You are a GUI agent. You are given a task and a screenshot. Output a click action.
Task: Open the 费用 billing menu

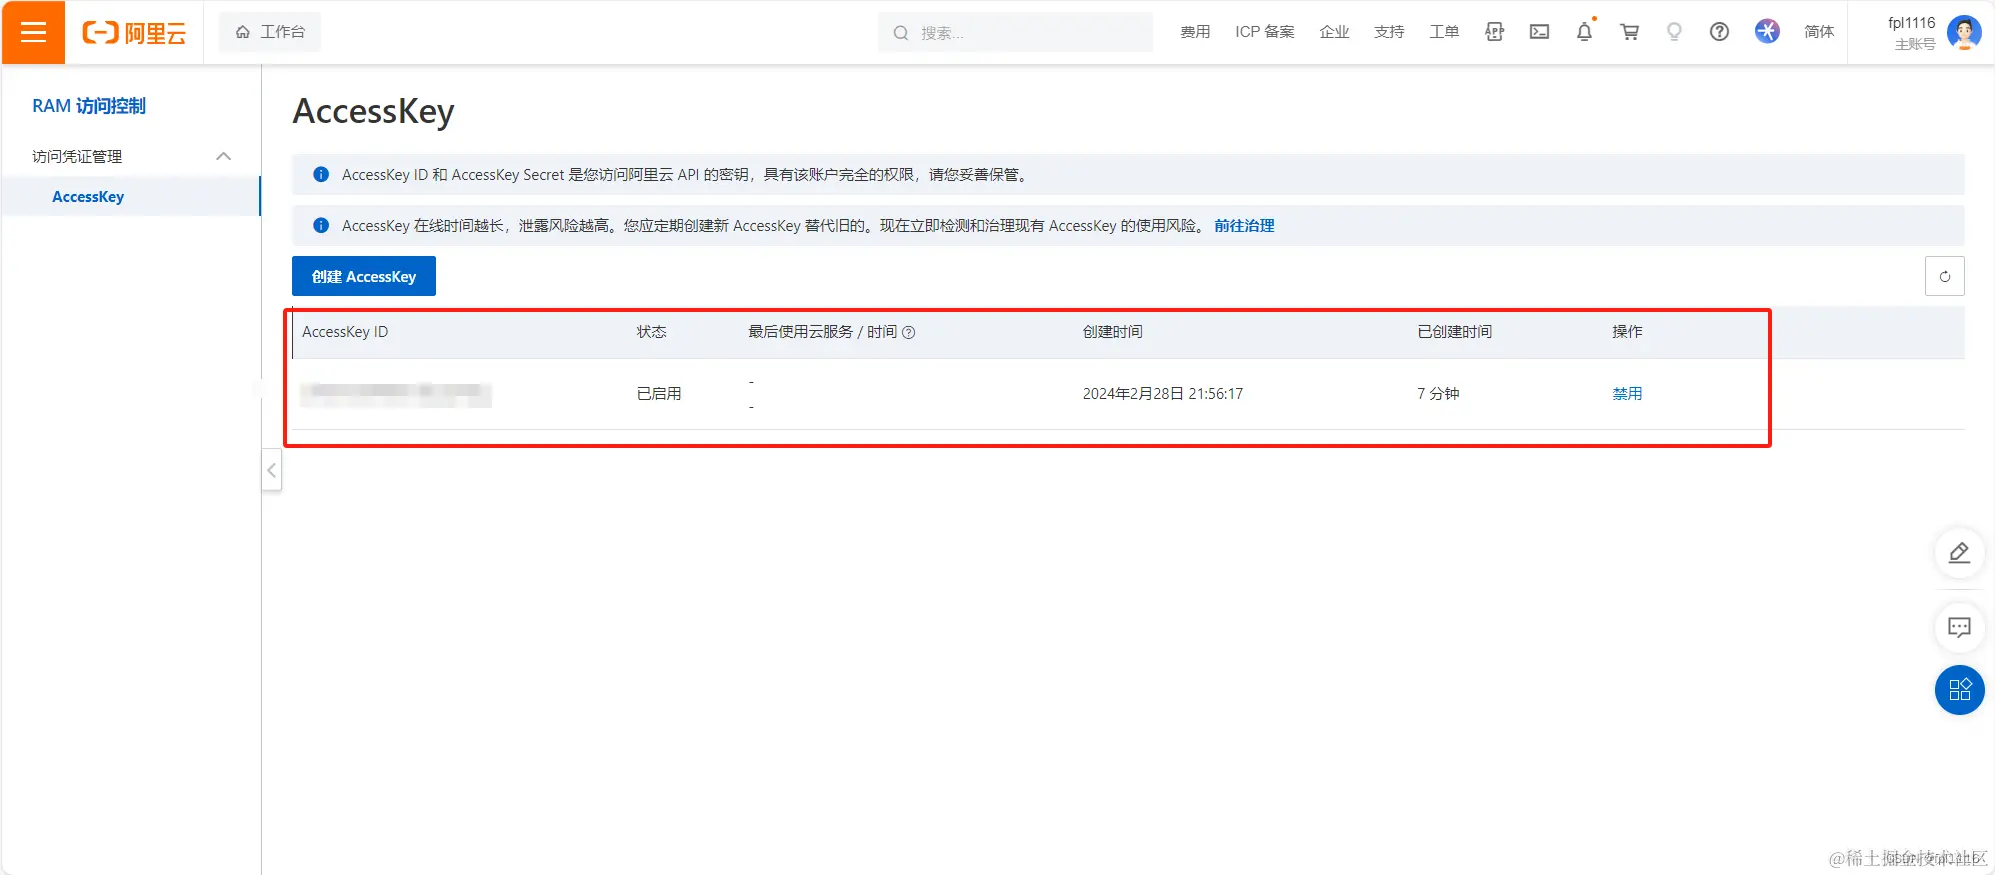(x=1195, y=32)
